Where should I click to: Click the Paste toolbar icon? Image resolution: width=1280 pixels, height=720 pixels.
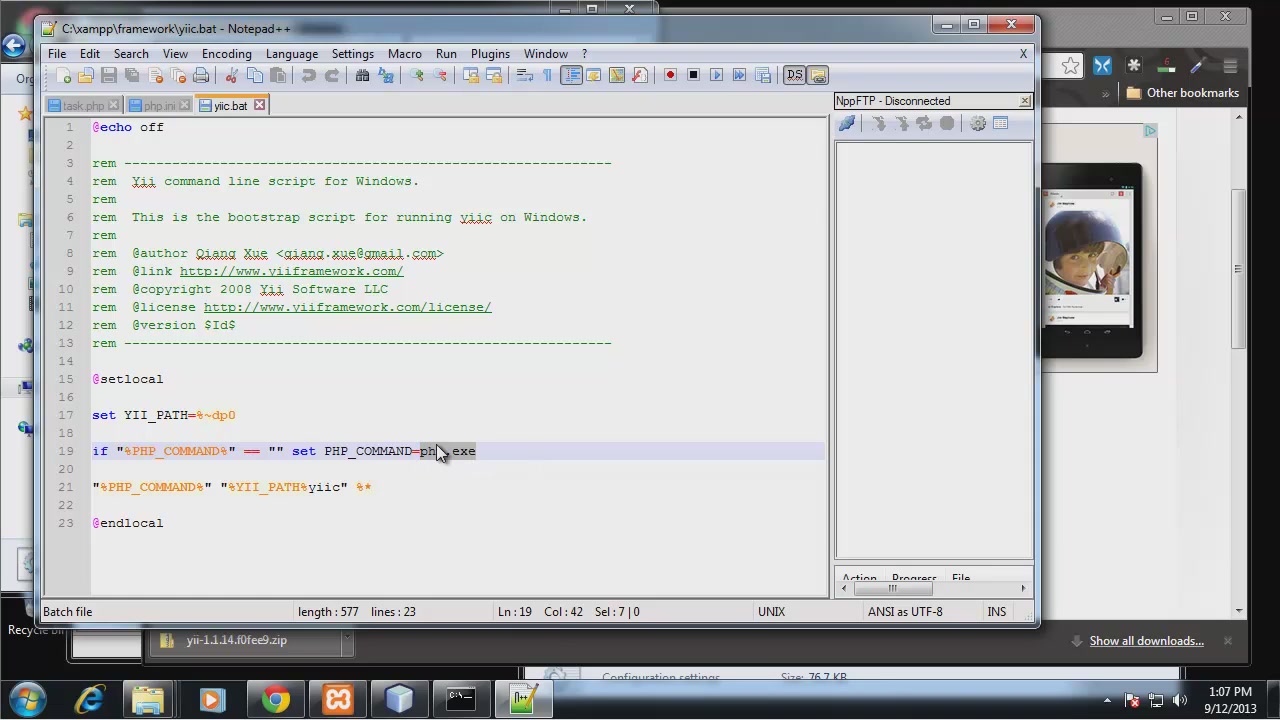(277, 76)
